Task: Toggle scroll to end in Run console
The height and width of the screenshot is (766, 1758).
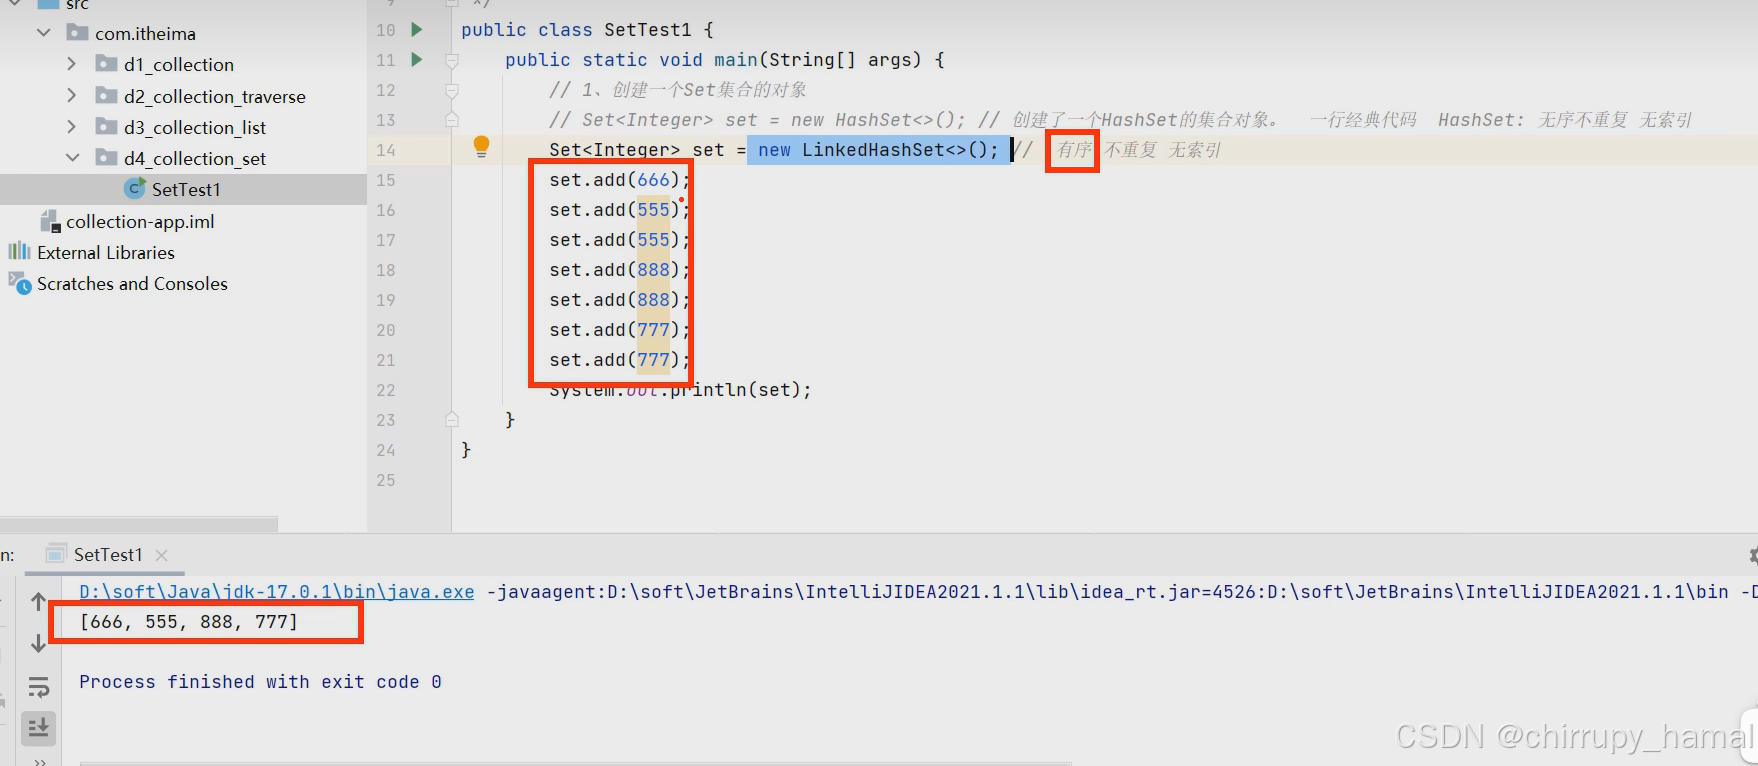Action: 38,727
